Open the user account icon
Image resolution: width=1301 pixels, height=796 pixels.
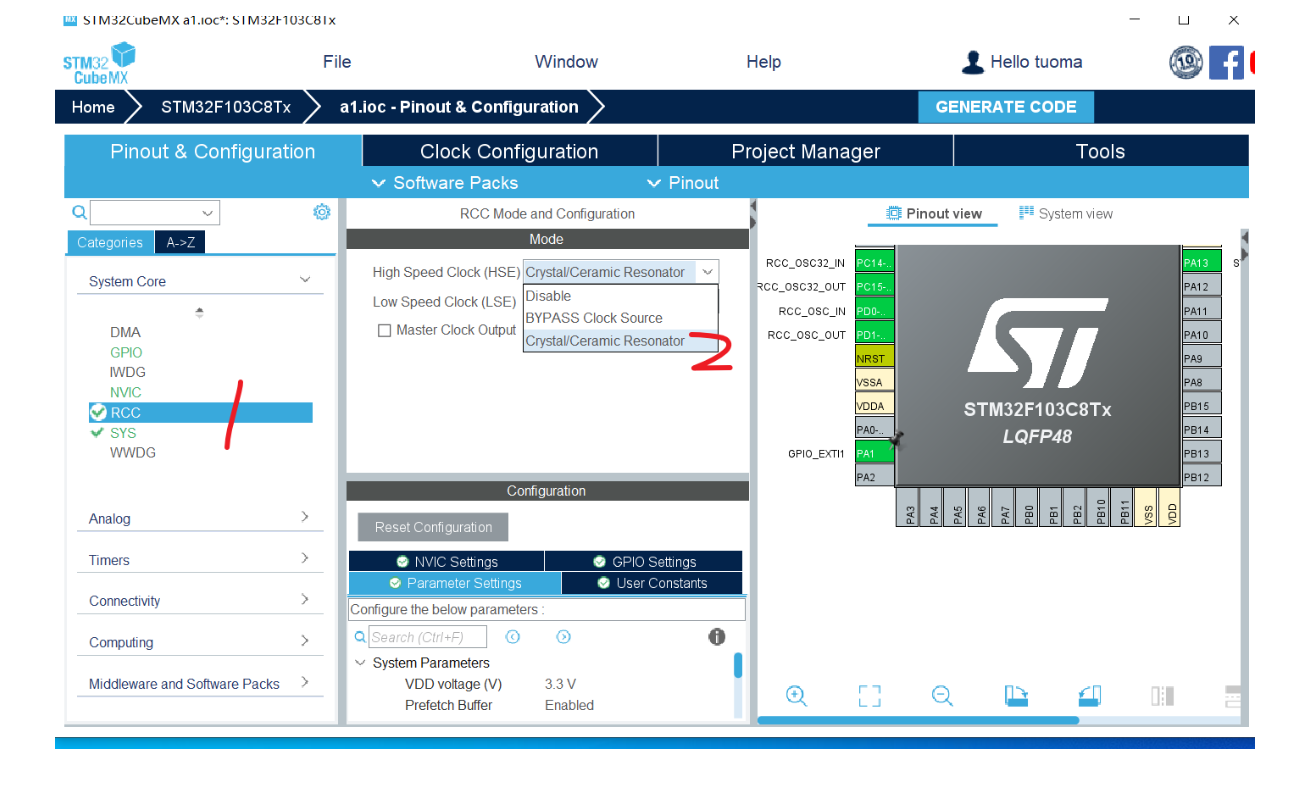point(972,62)
